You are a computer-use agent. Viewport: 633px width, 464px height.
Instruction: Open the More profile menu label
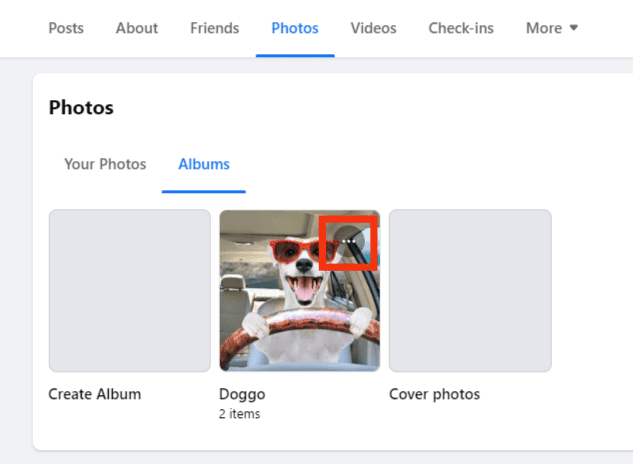pos(544,28)
